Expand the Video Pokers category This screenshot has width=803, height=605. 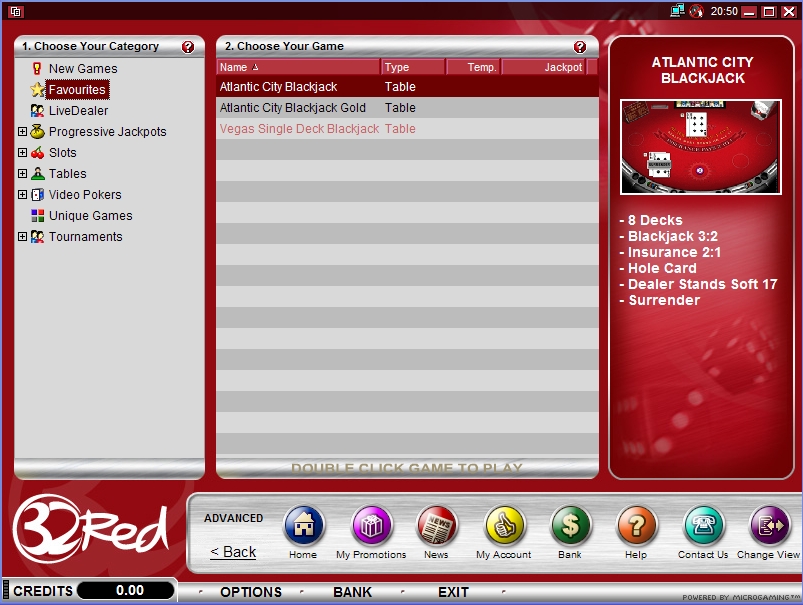click(x=22, y=195)
